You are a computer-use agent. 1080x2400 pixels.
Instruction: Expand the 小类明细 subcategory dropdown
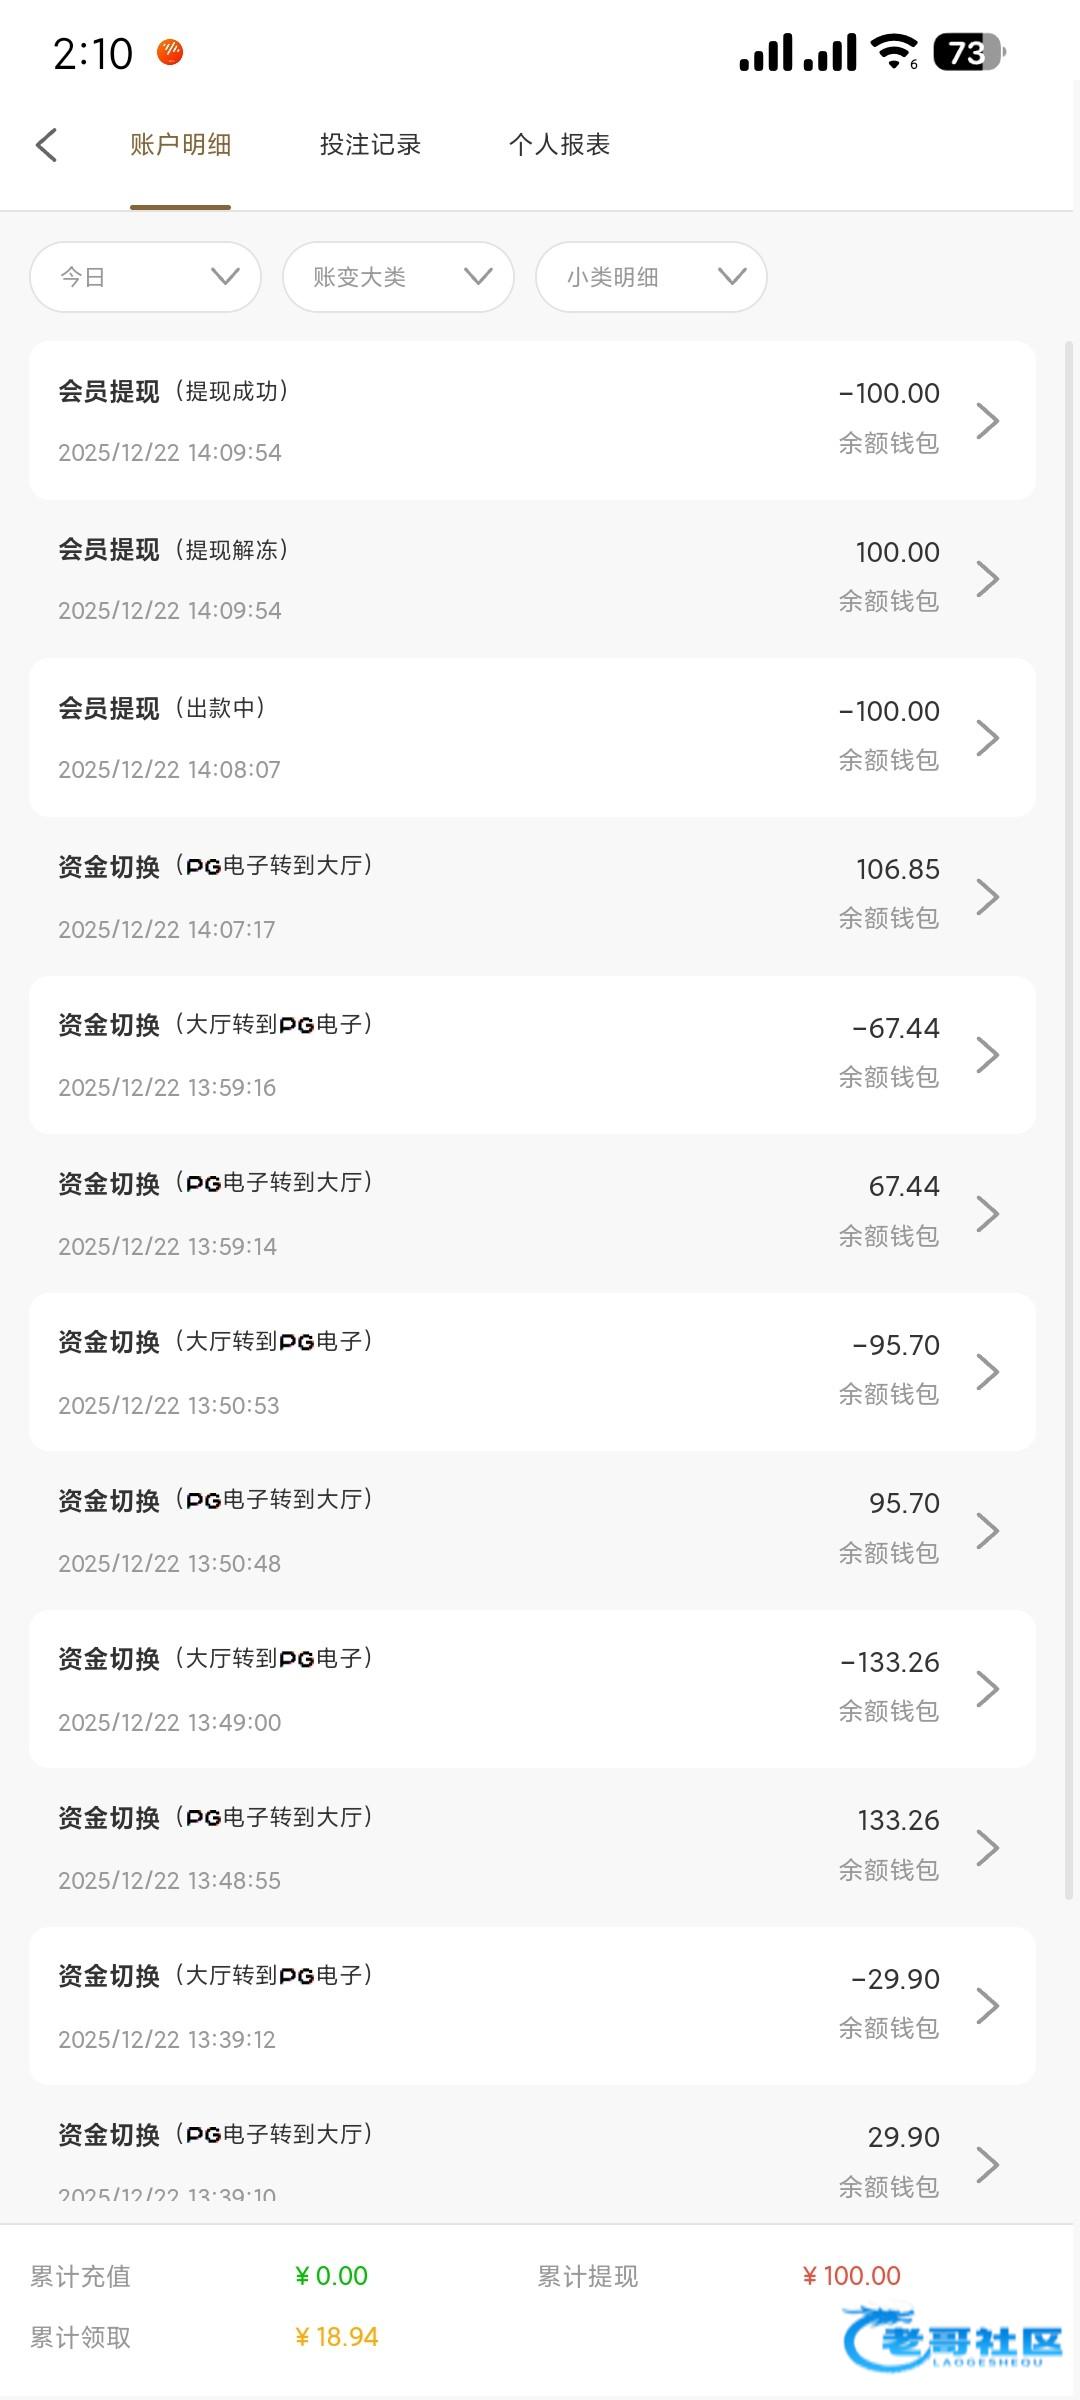pos(651,277)
